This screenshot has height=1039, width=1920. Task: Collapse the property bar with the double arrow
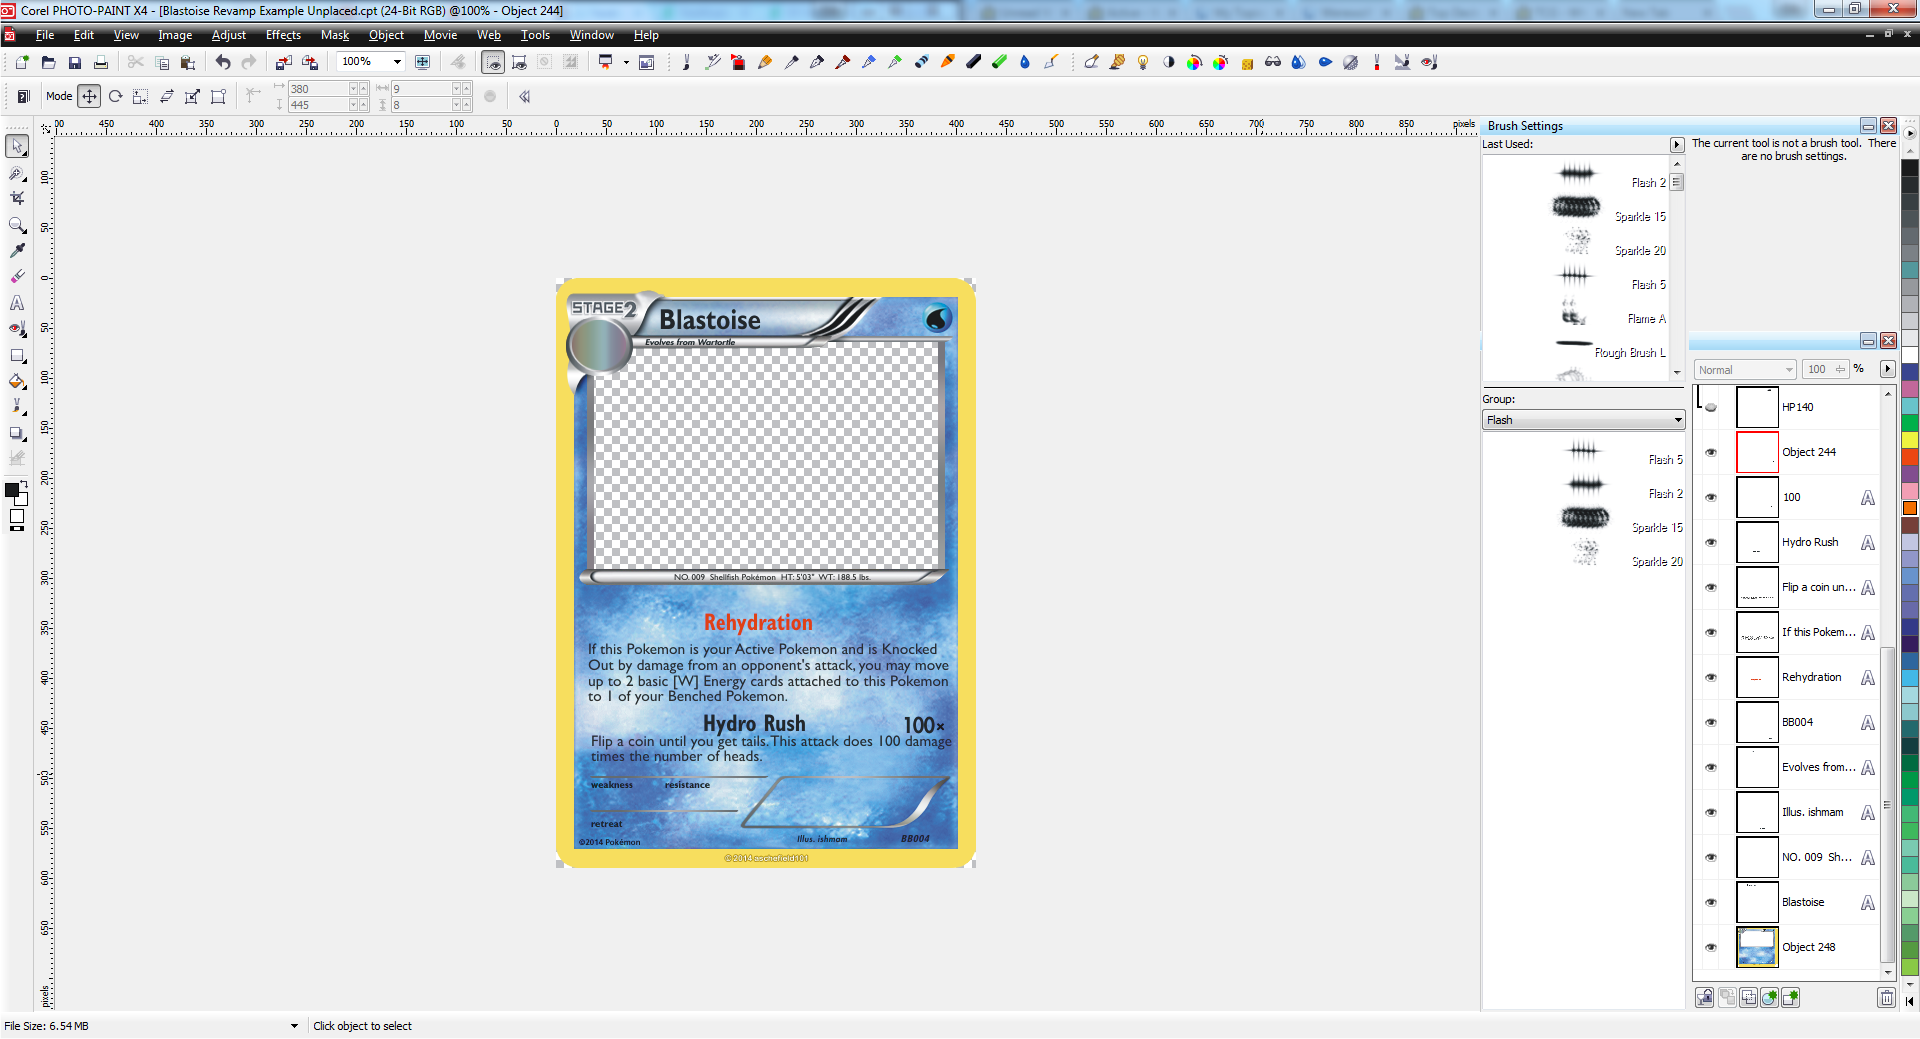tap(524, 97)
